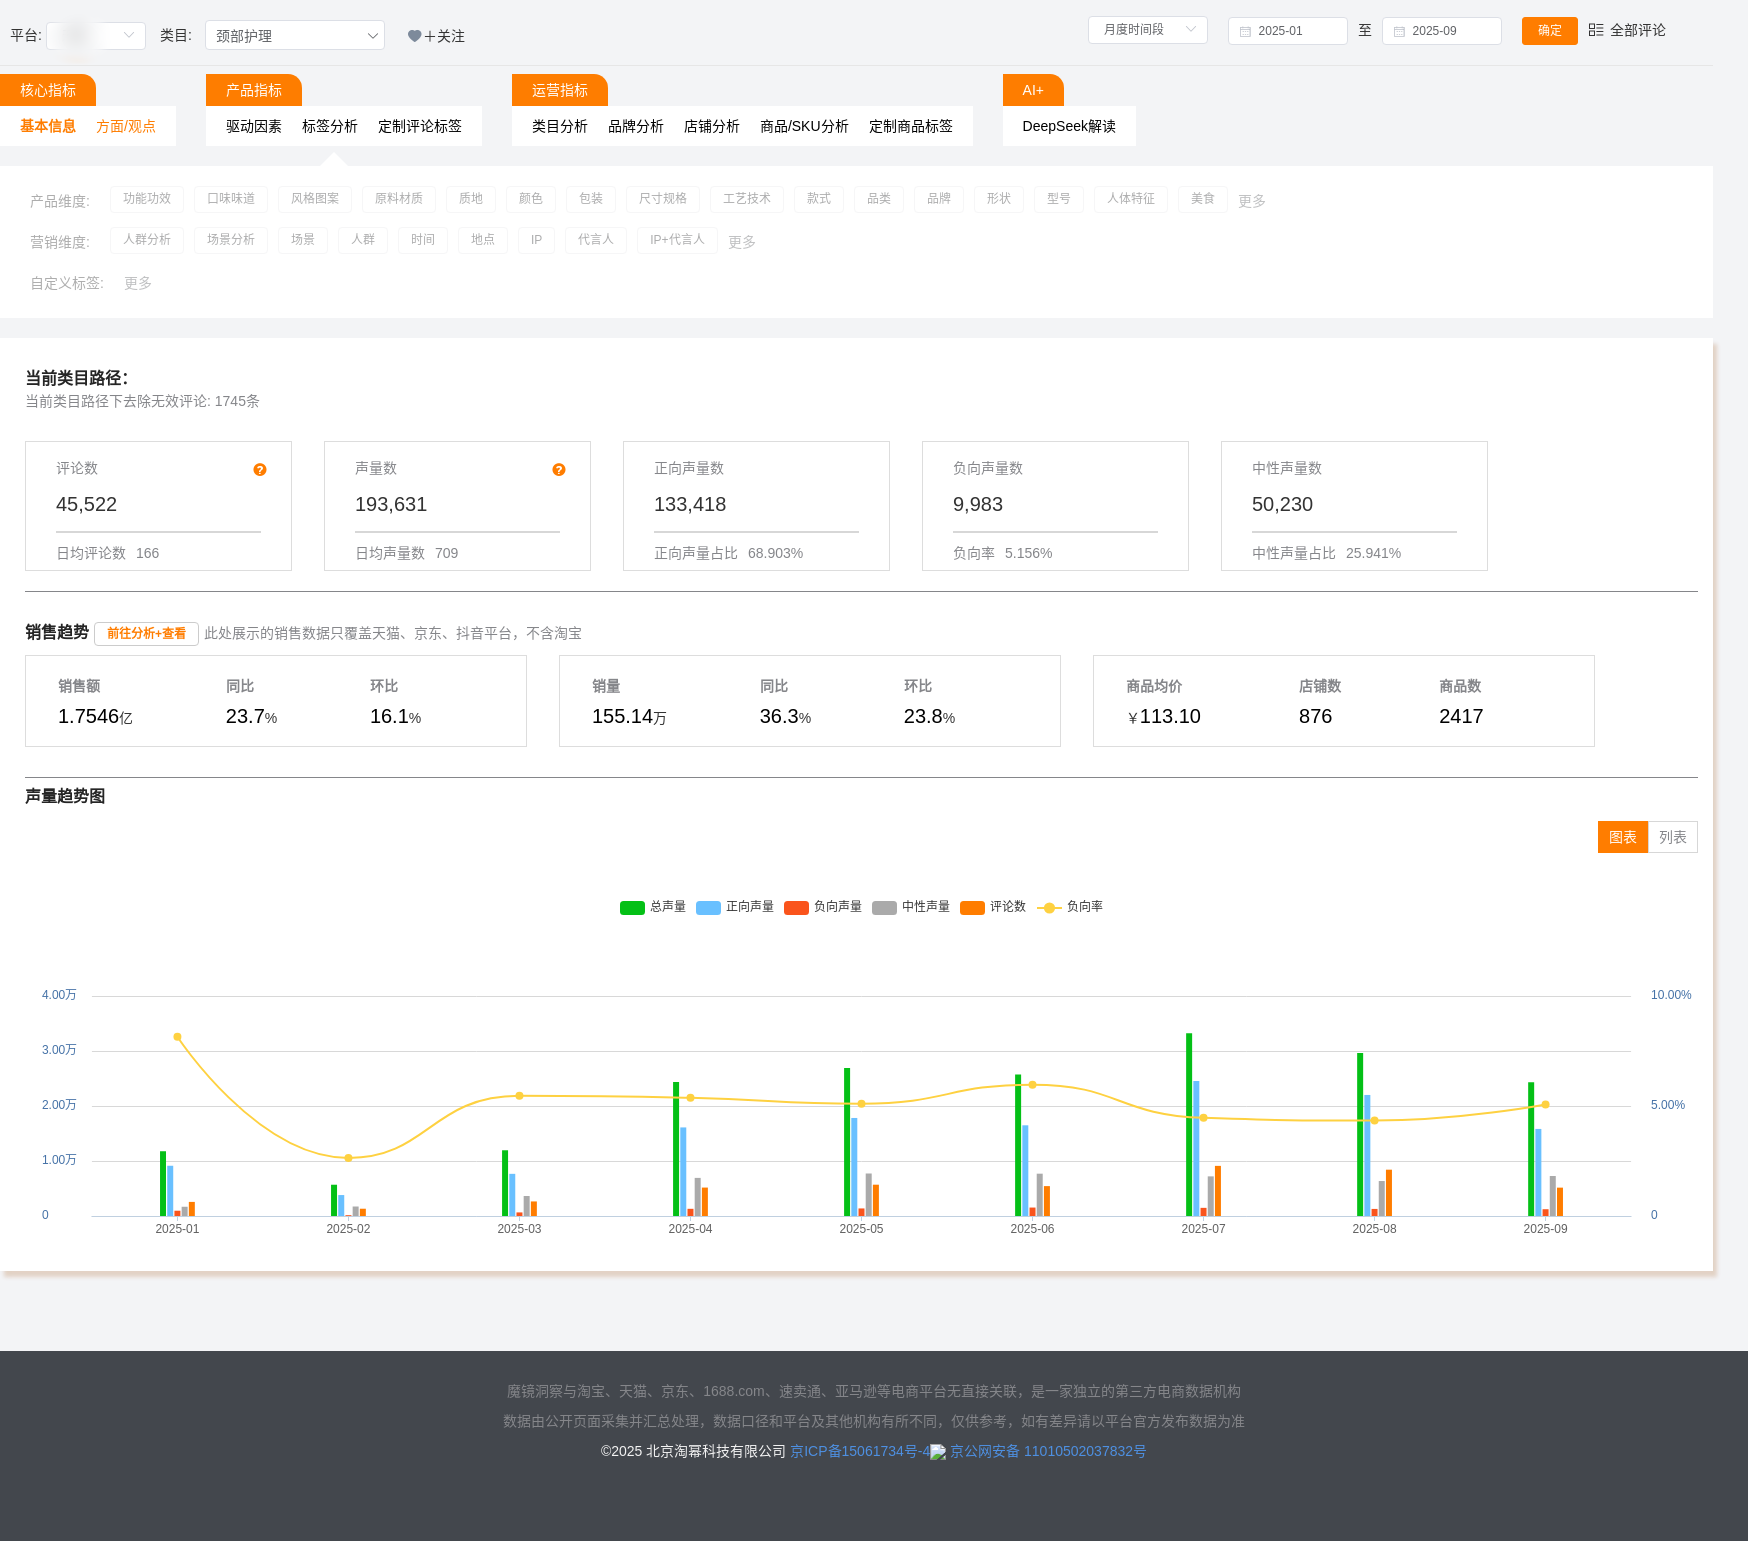Click the orange 确定 confirm button

(1549, 31)
